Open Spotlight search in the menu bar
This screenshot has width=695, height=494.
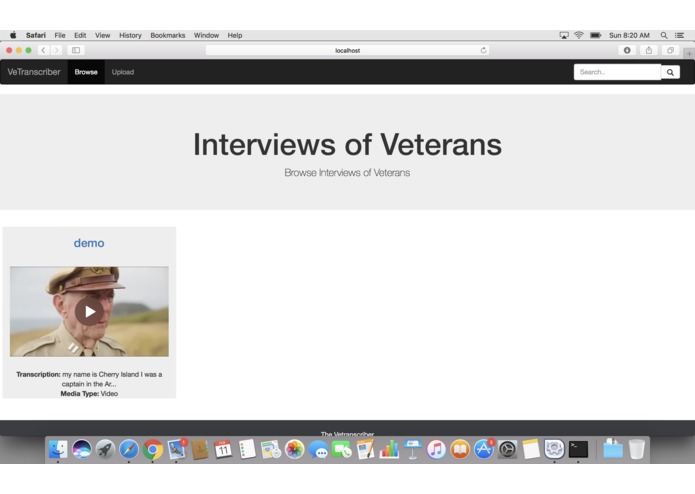click(664, 35)
